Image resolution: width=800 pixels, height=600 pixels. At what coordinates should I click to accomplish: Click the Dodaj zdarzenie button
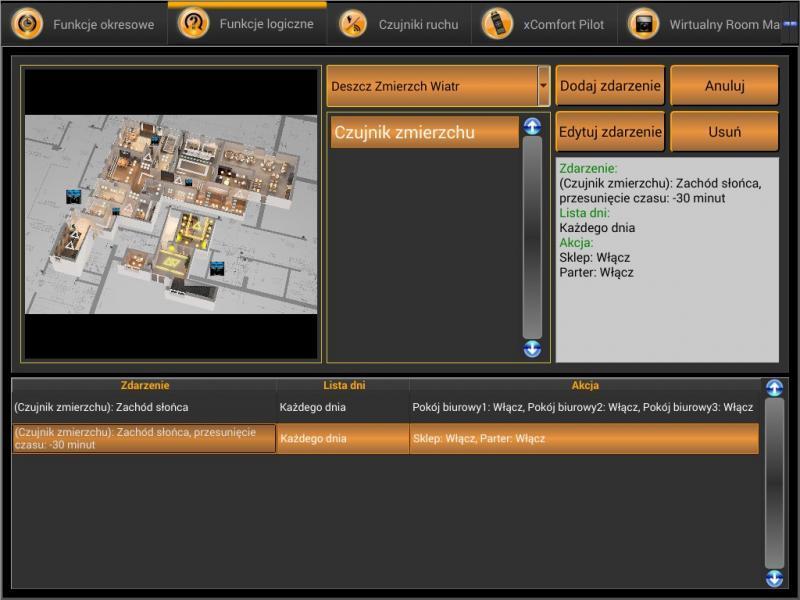610,86
